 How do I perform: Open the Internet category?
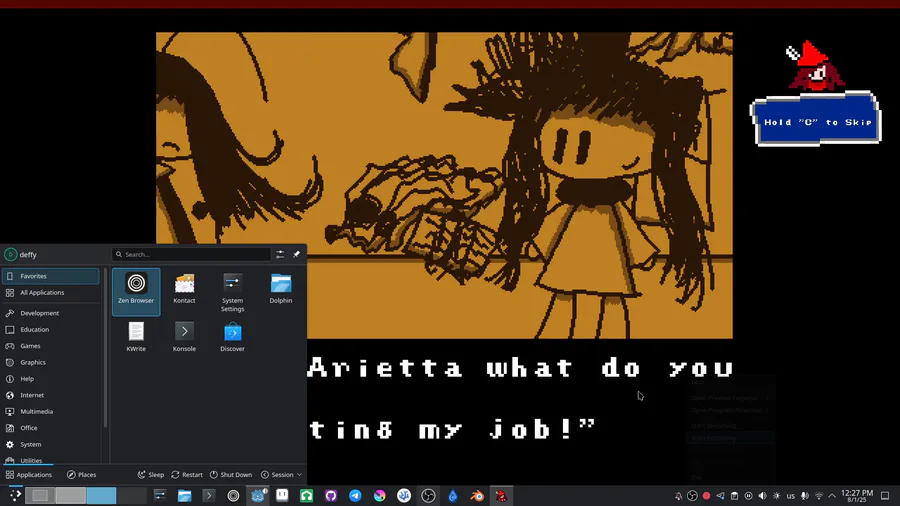51,395
